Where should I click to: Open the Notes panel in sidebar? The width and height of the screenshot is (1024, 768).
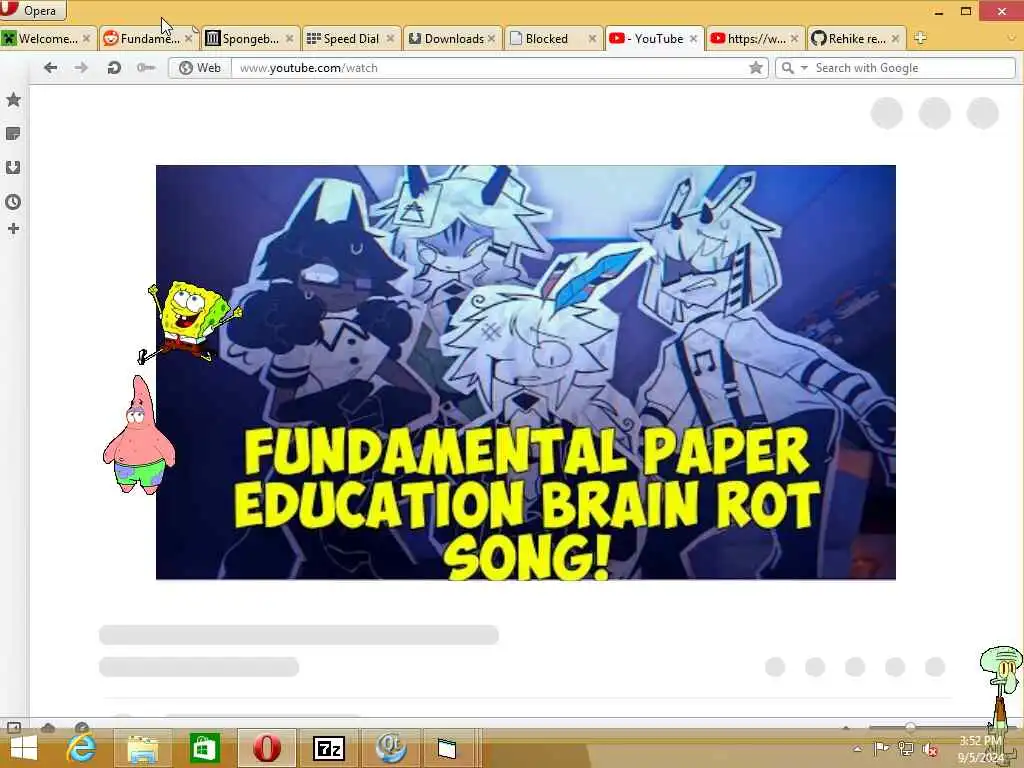pyautogui.click(x=13, y=134)
